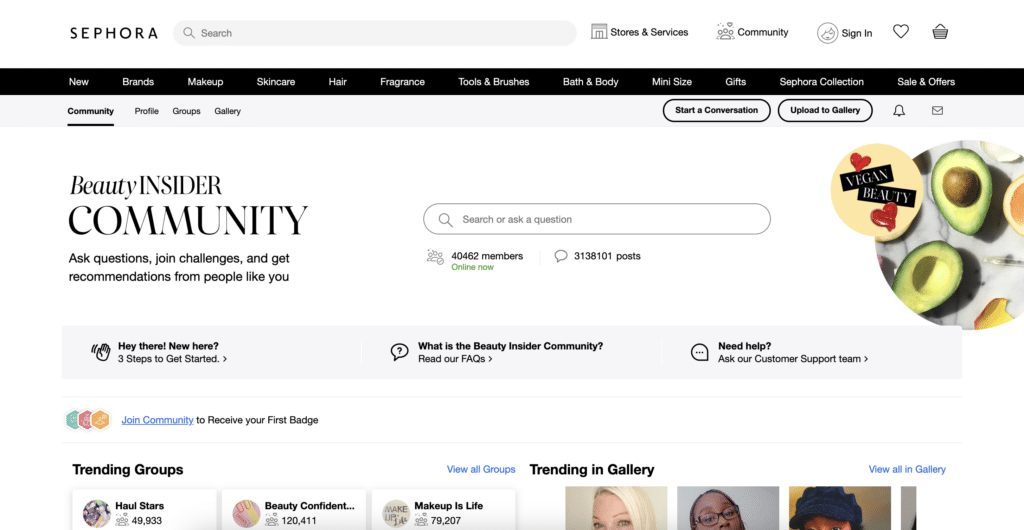
Task: Click the Haul Stars group avatar
Action: 97,514
